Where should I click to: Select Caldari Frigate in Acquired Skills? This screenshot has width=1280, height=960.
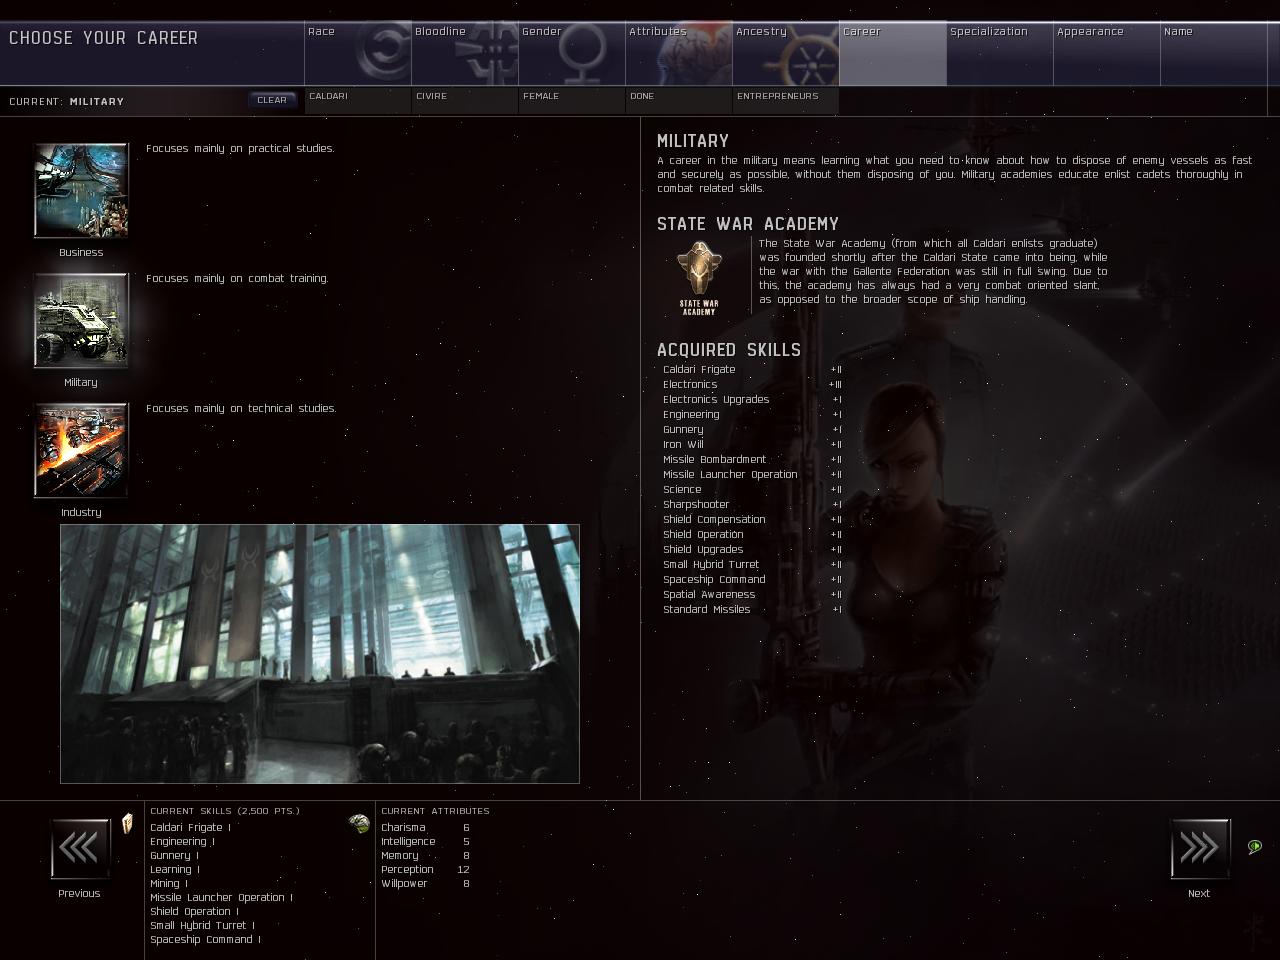click(x=752, y=370)
